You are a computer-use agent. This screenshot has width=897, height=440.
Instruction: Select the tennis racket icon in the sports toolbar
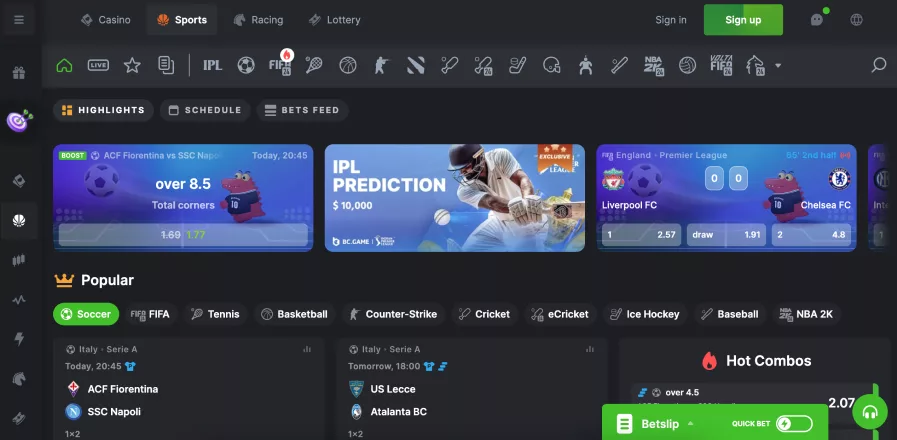point(313,65)
